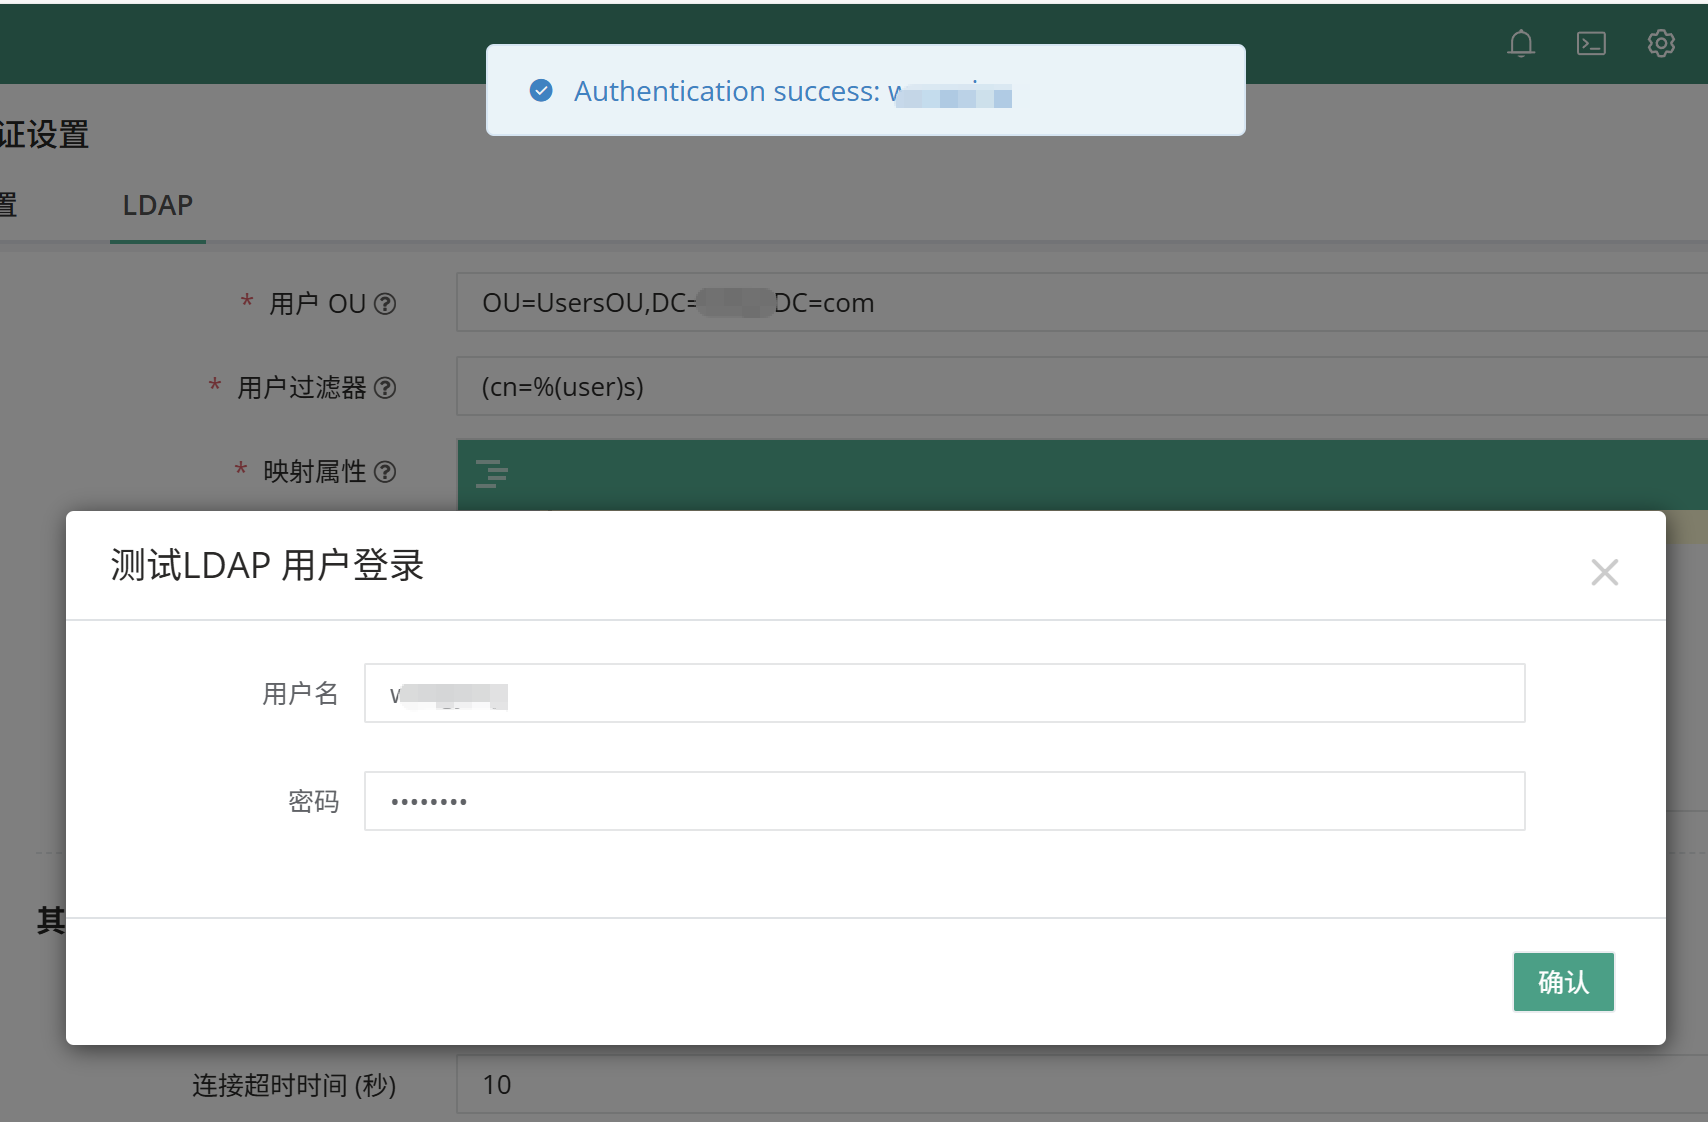Open the web terminal icon
This screenshot has width=1708, height=1122.
pyautogui.click(x=1591, y=43)
